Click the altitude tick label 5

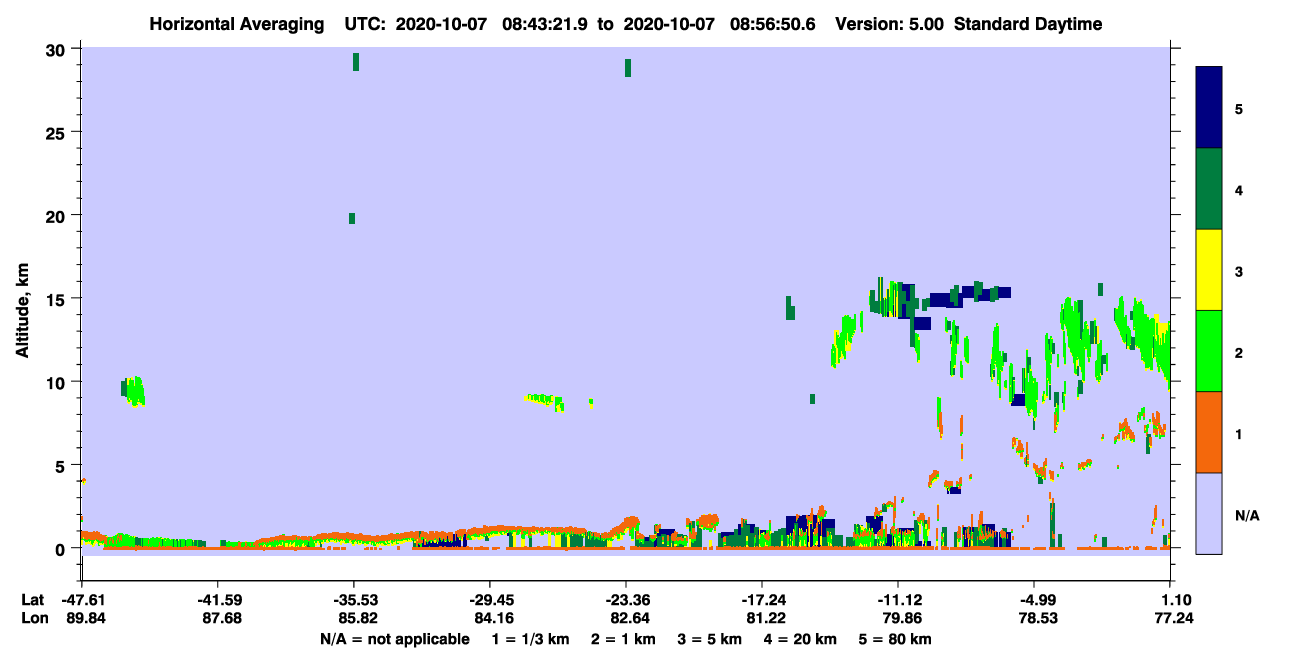[x=62, y=465]
